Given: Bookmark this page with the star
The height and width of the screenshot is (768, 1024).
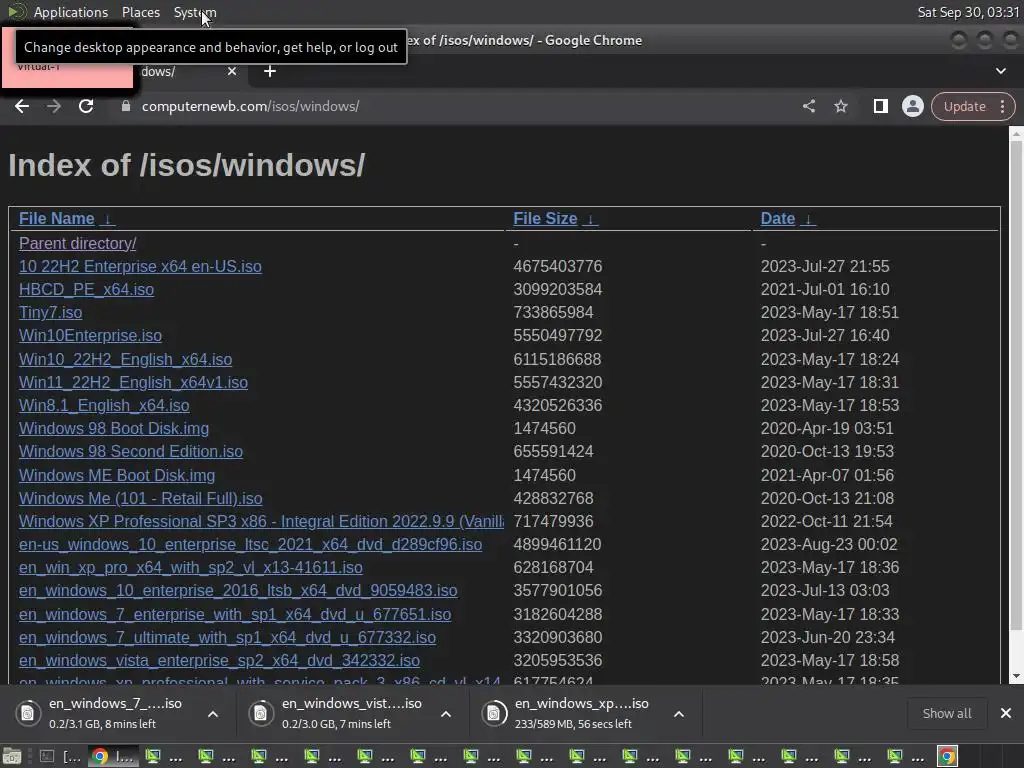Looking at the screenshot, I should (x=840, y=106).
